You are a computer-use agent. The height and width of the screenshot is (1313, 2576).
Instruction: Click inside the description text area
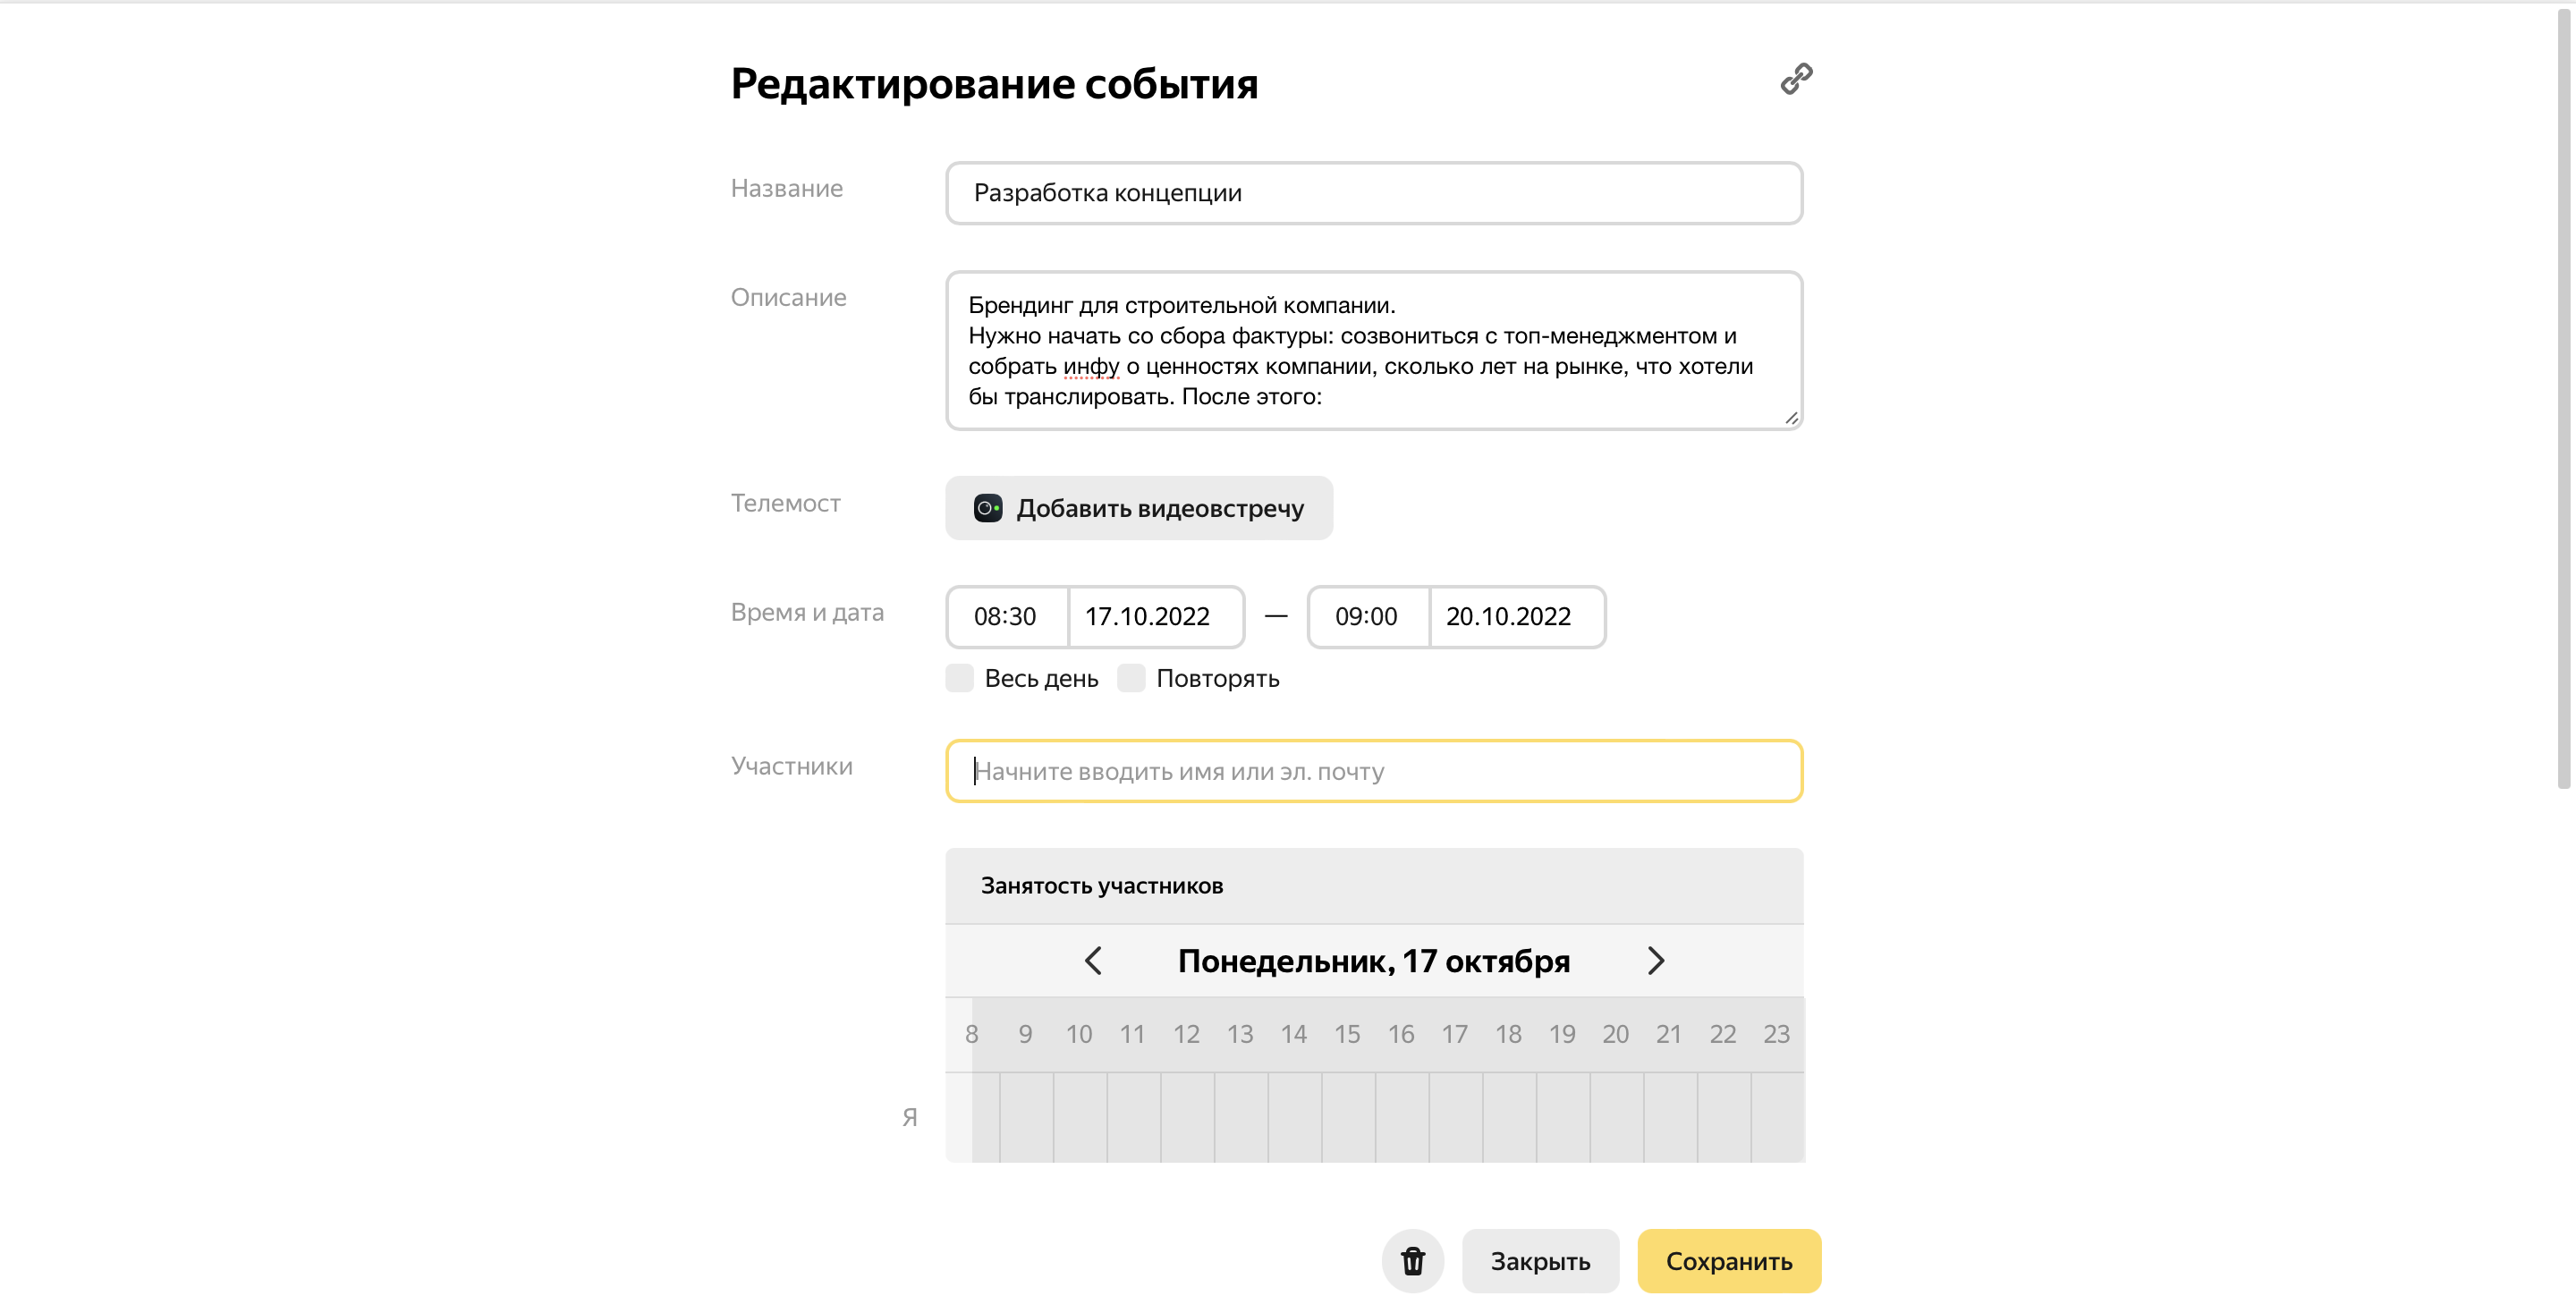[x=1373, y=350]
